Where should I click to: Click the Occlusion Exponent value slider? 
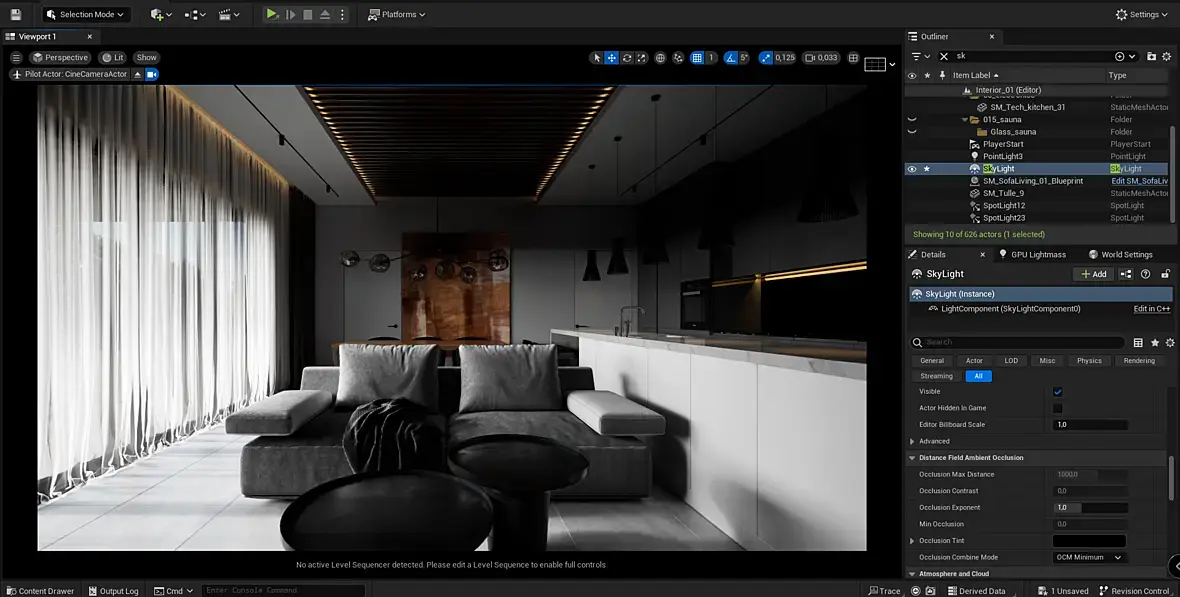tap(1090, 507)
